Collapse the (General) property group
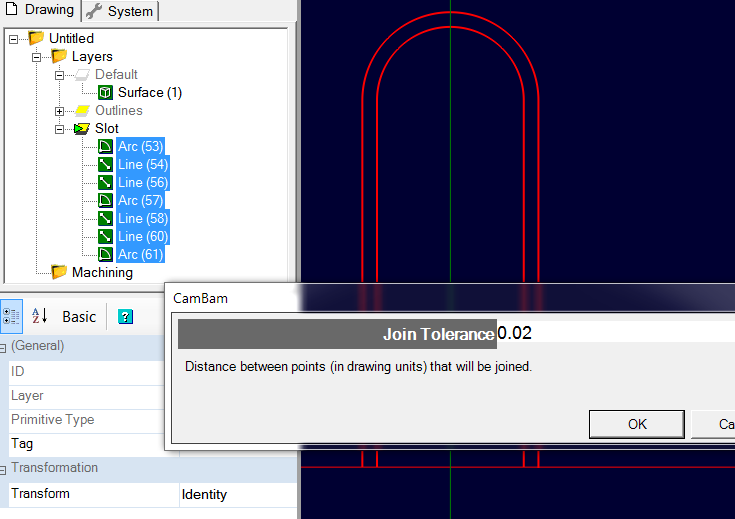This screenshot has height=519, width=735. pos(3,347)
